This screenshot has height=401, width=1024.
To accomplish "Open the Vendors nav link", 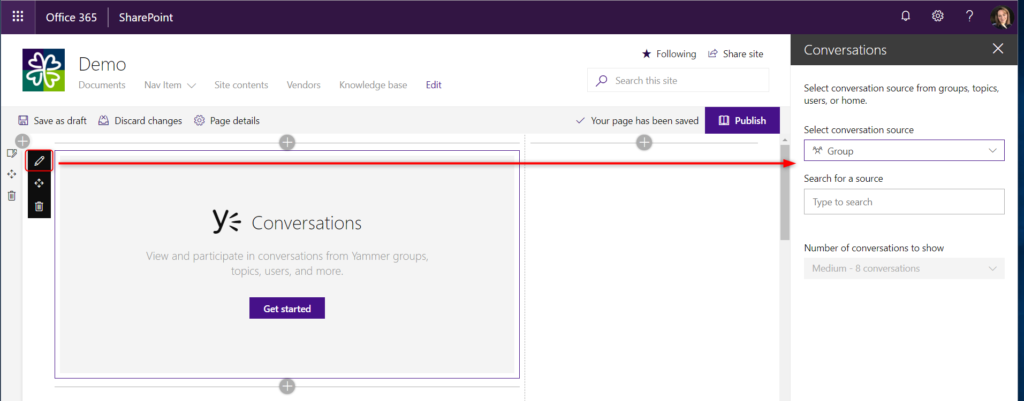I will 304,85.
